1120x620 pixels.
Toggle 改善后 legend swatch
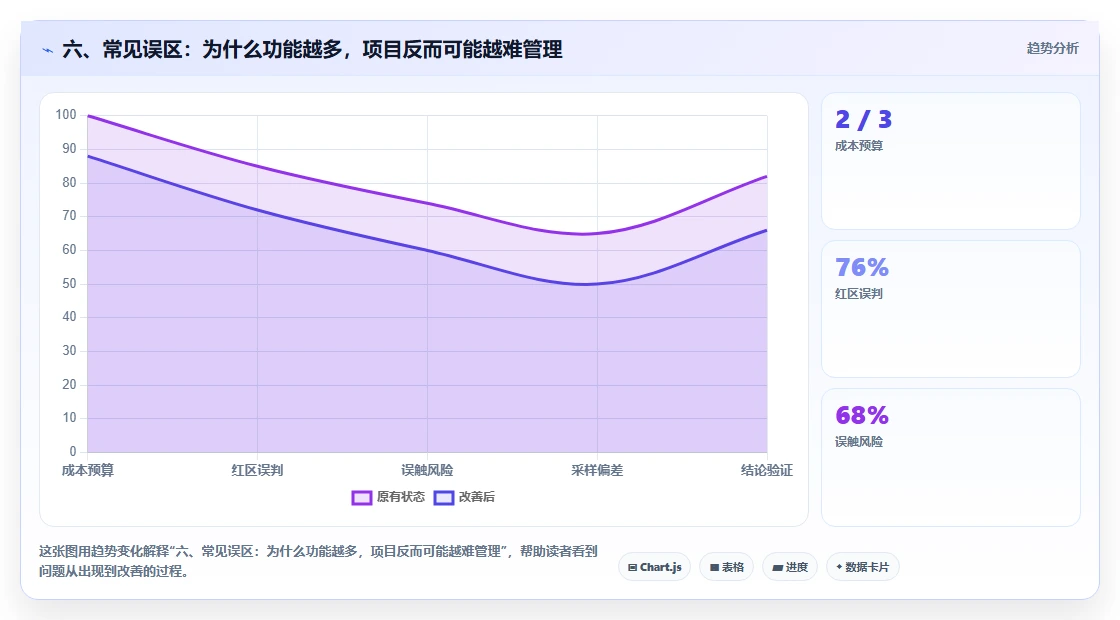(x=444, y=497)
